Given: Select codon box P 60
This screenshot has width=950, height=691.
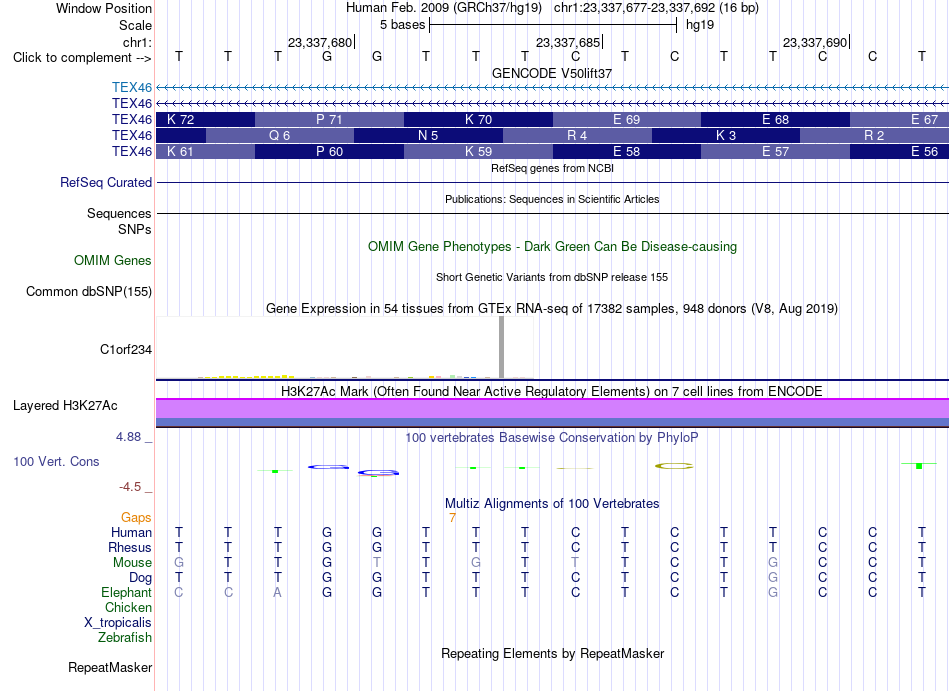Looking at the screenshot, I should click(329, 151).
